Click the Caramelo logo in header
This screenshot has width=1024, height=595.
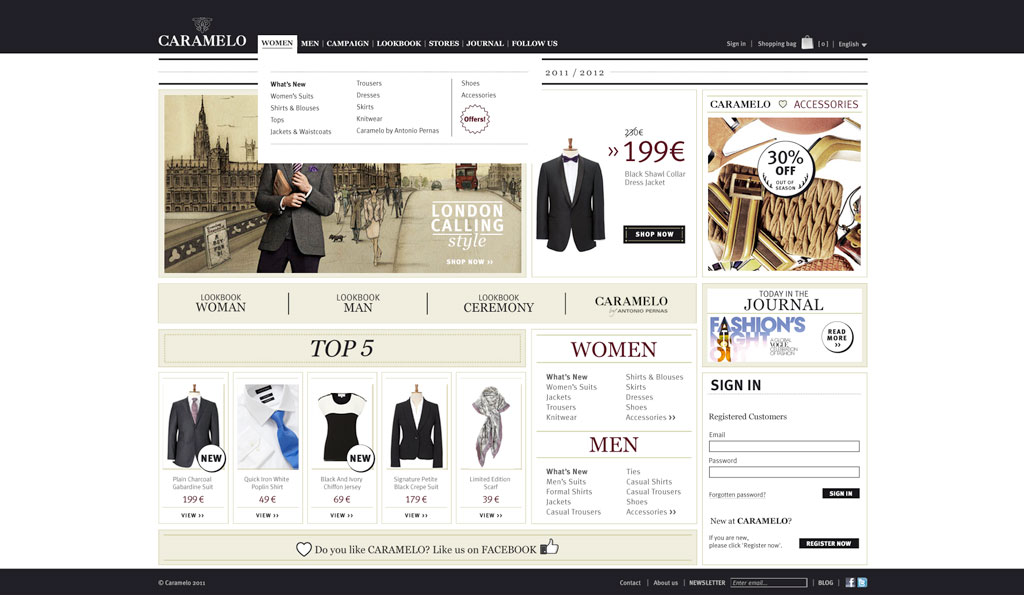(202, 34)
